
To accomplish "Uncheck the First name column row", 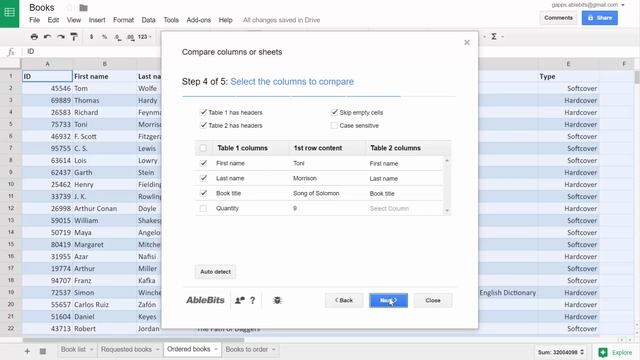I will (x=203, y=163).
